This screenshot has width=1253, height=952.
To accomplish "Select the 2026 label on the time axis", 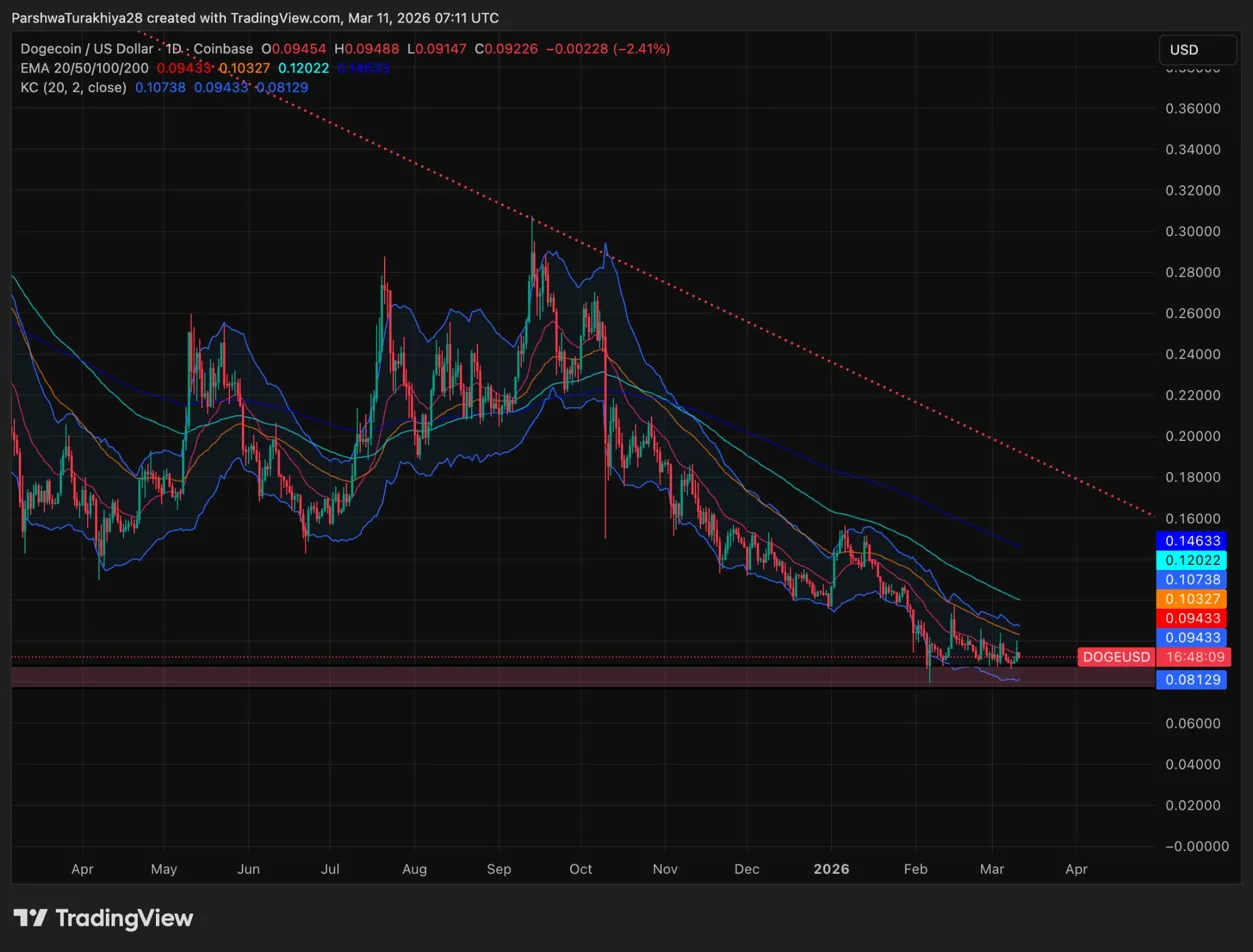I will [830, 869].
